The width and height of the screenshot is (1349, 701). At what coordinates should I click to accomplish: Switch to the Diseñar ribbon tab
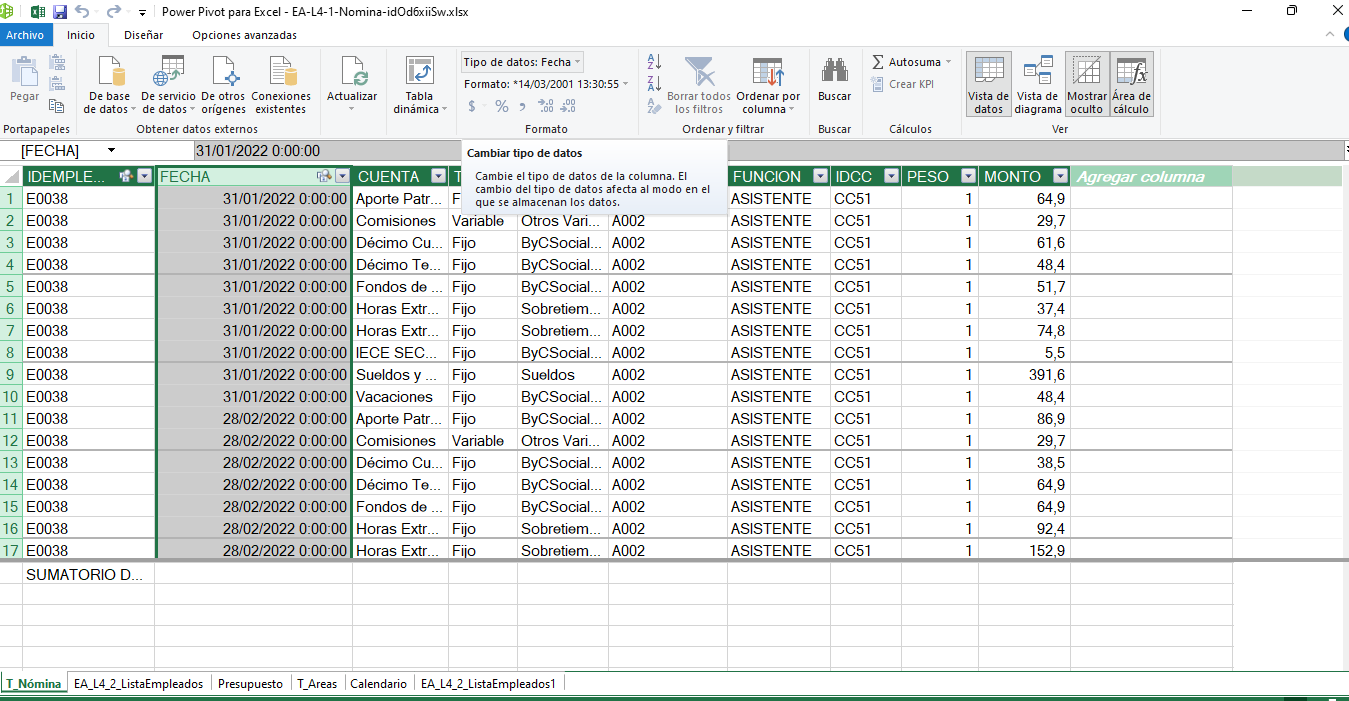tap(143, 35)
